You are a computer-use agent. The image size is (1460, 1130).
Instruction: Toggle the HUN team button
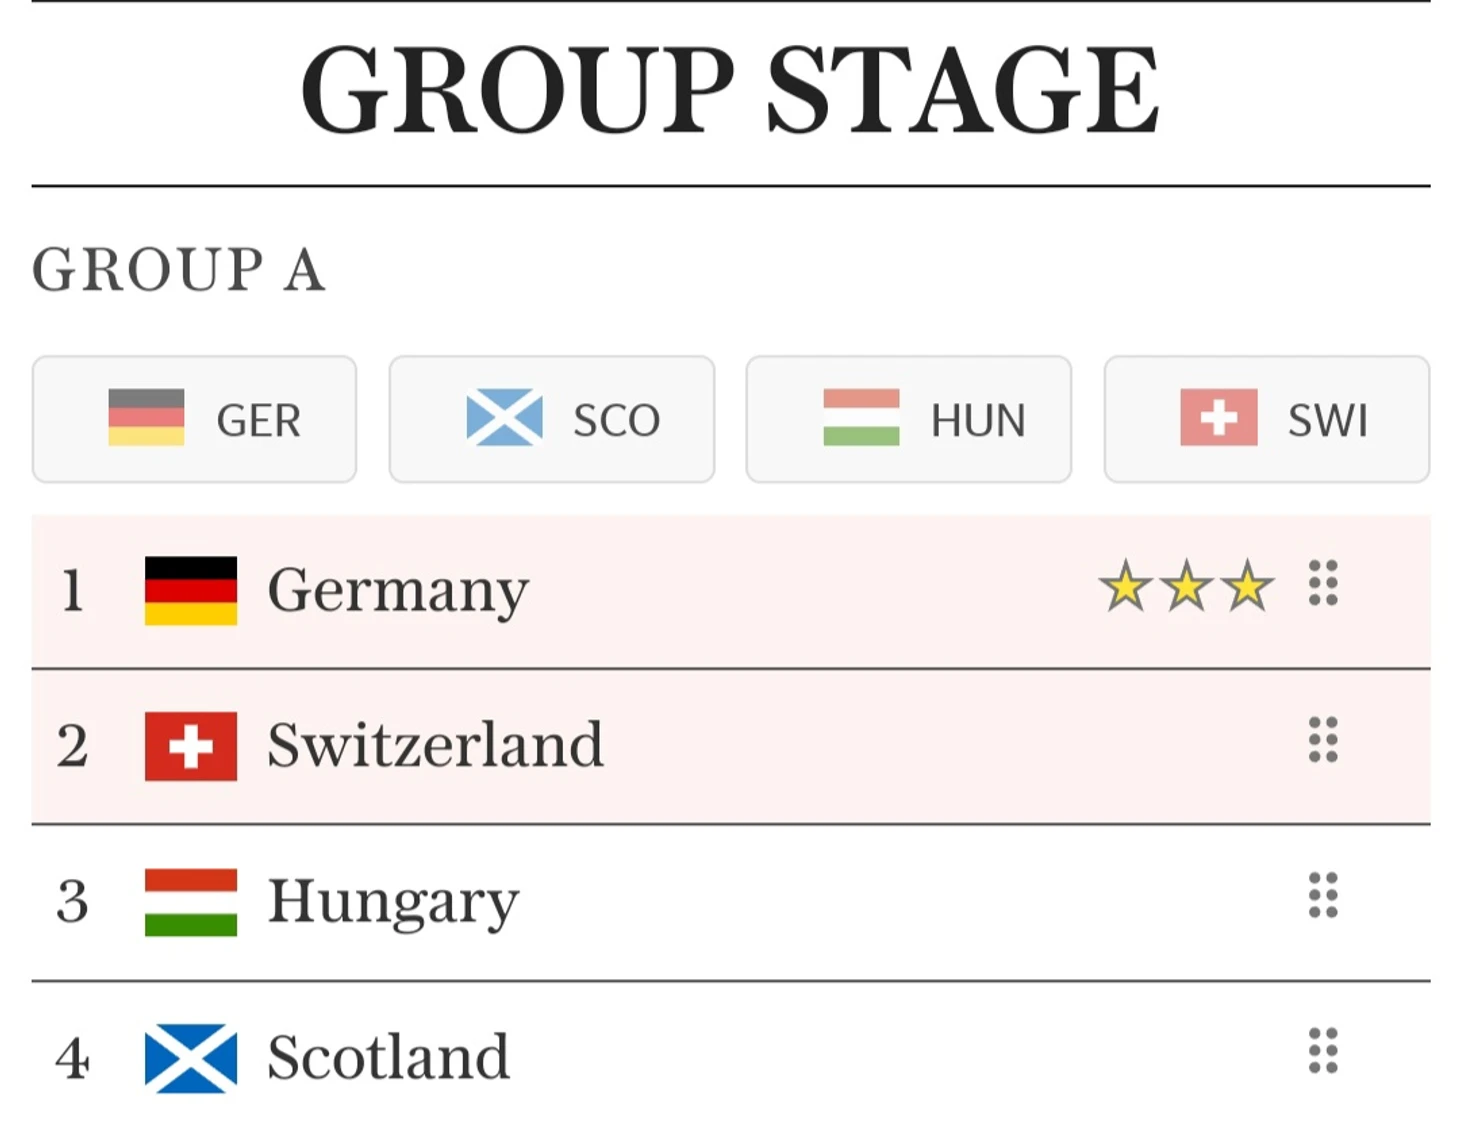coord(909,419)
